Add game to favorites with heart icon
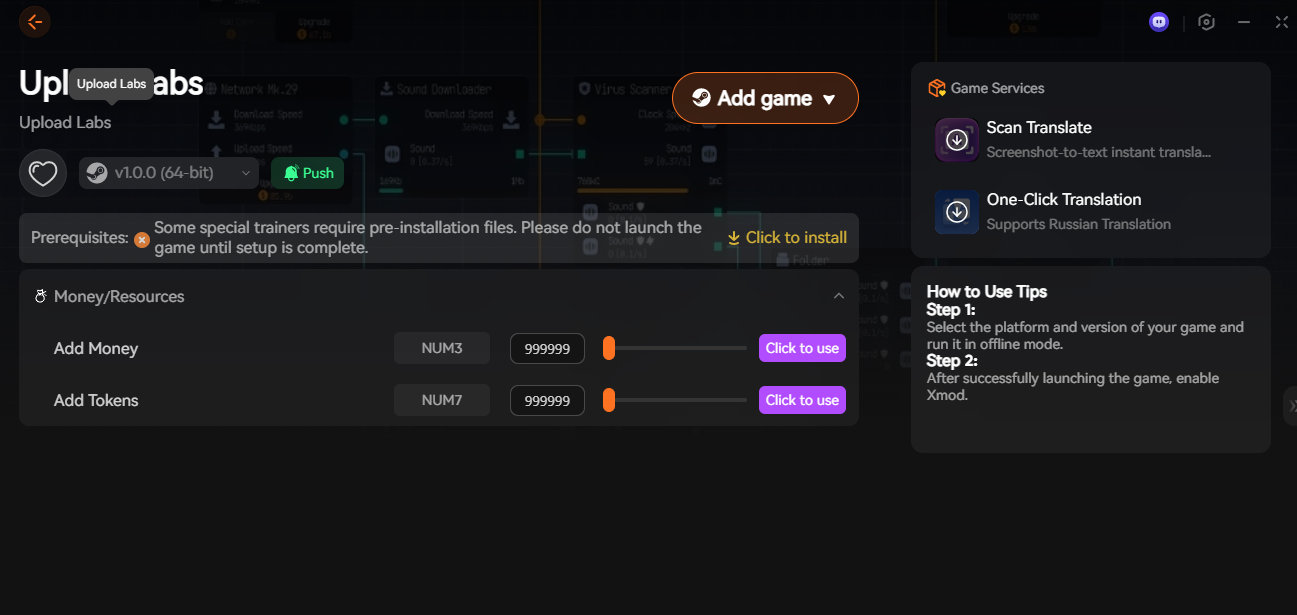The height and width of the screenshot is (615, 1297). pos(42,173)
